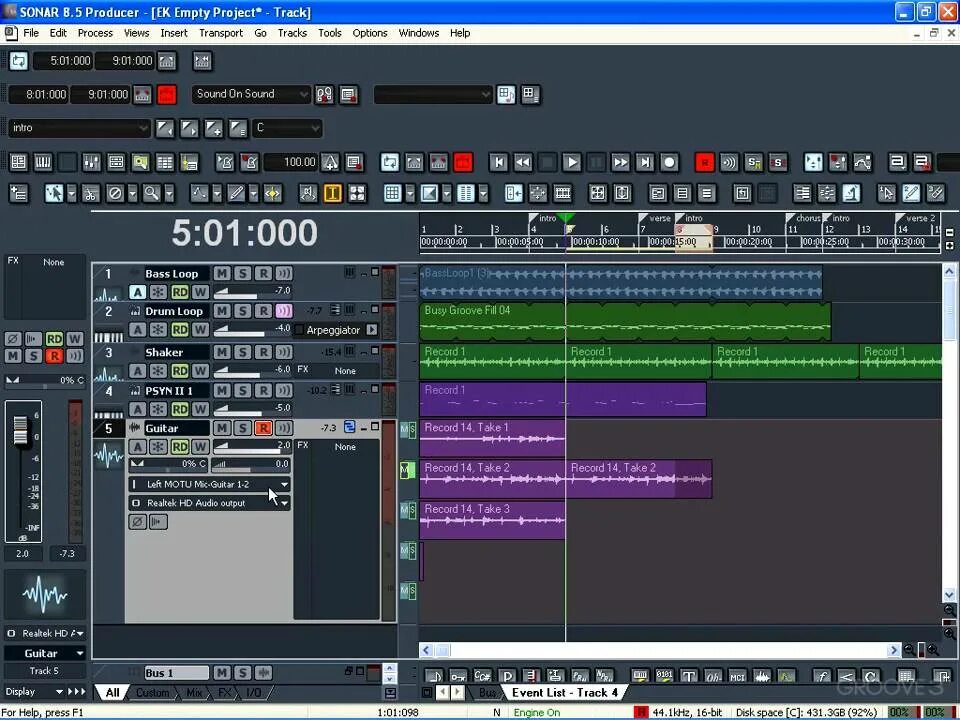
Task: Open the Realtek HD output dropdown in the inspector
Action: click(x=45, y=633)
